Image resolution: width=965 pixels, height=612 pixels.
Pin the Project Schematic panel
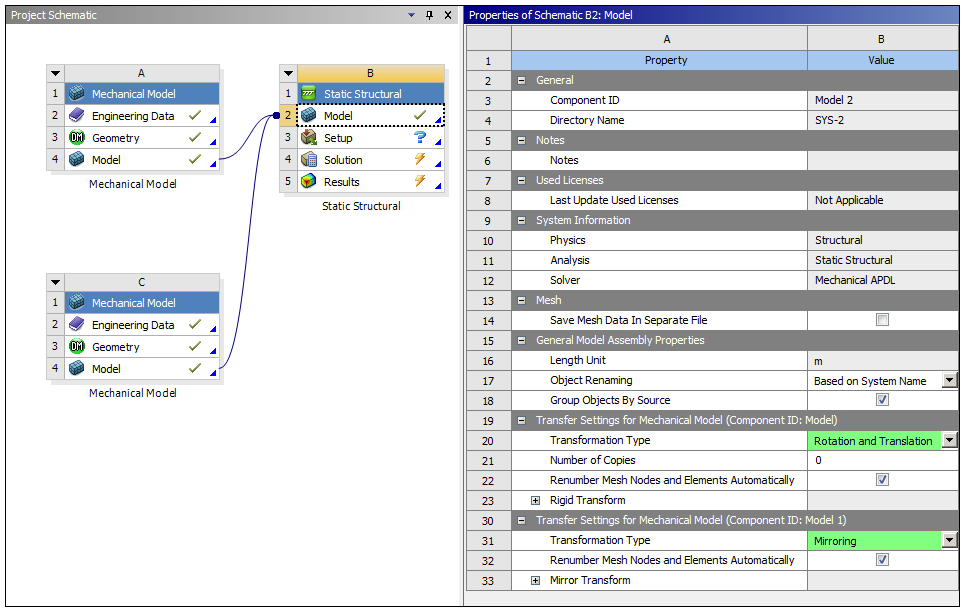(x=430, y=15)
